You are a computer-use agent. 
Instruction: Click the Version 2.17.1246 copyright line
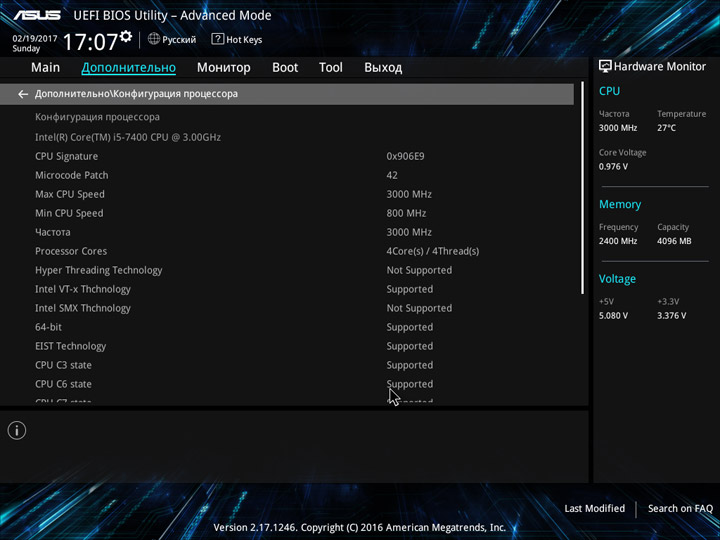click(x=360, y=528)
